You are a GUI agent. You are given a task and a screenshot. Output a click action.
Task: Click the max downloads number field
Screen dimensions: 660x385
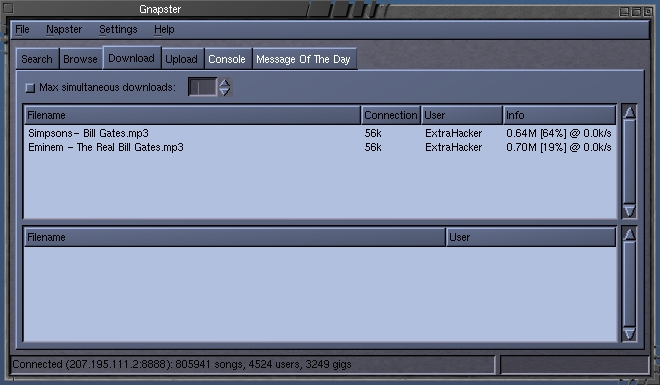(202, 87)
